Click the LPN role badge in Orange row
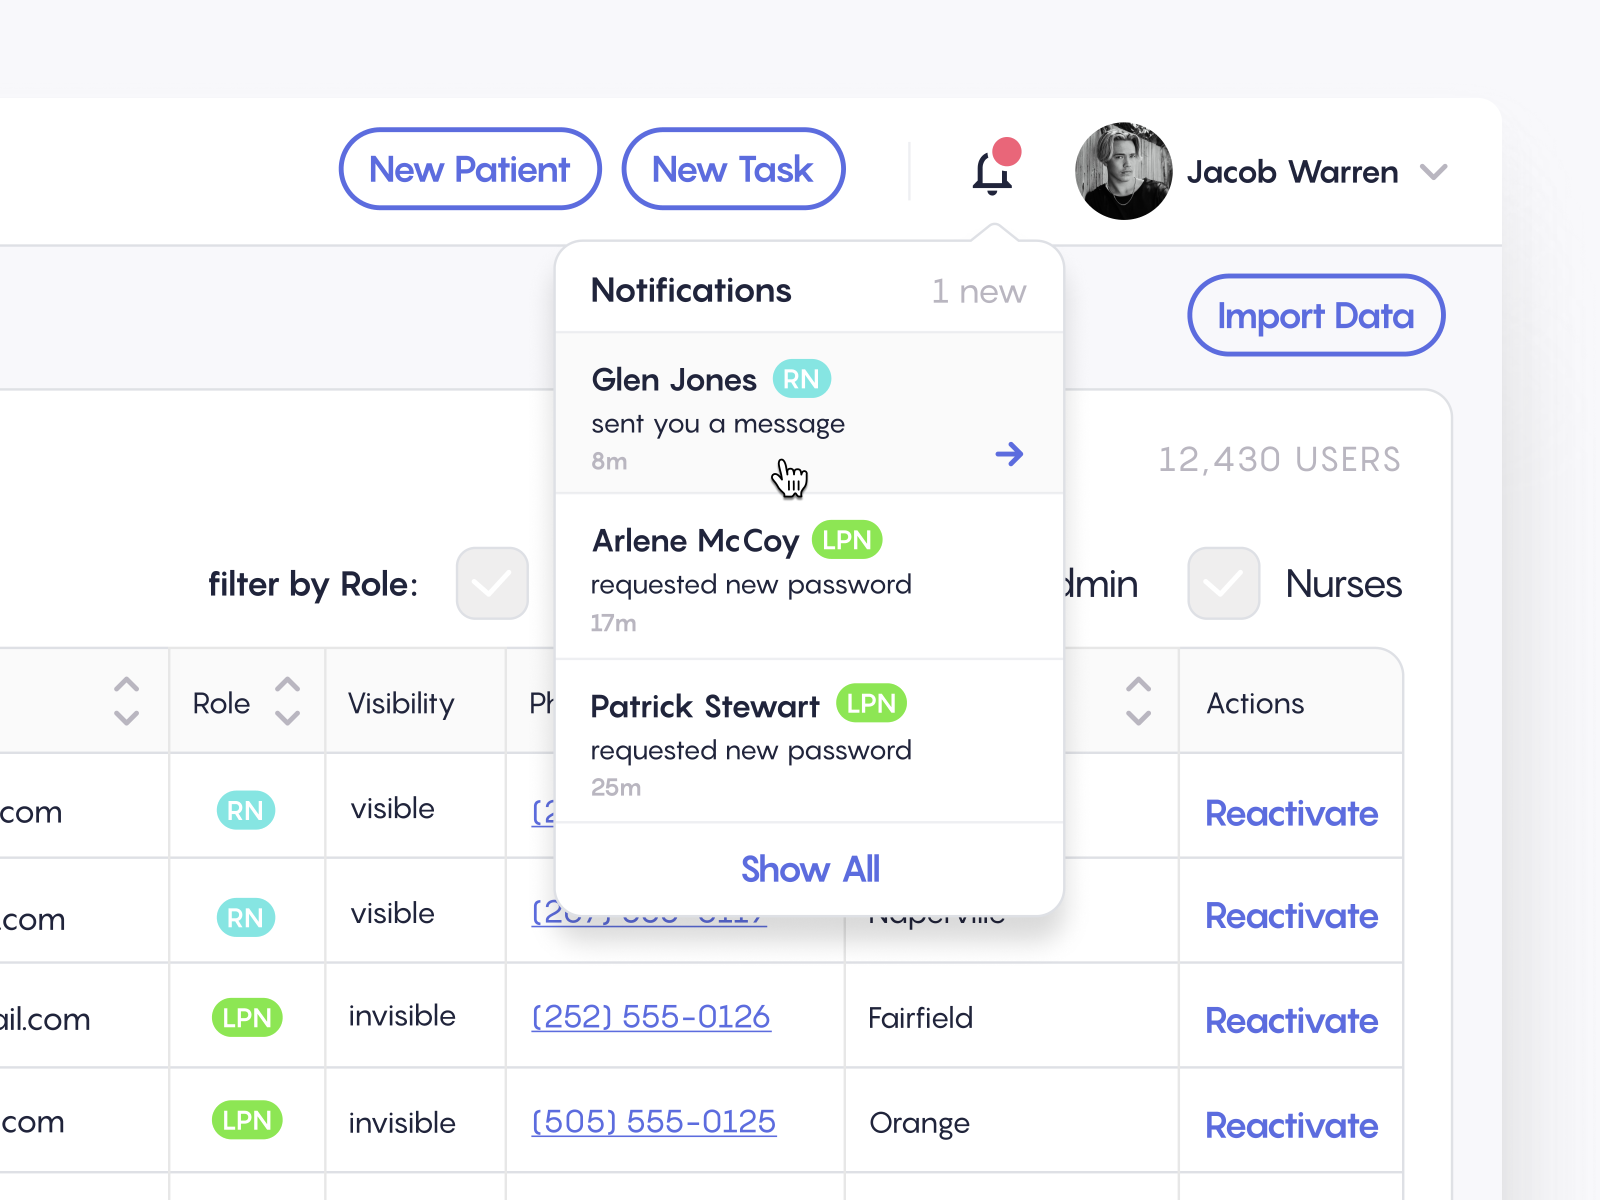The height and width of the screenshot is (1200, 1600). coord(247,1121)
